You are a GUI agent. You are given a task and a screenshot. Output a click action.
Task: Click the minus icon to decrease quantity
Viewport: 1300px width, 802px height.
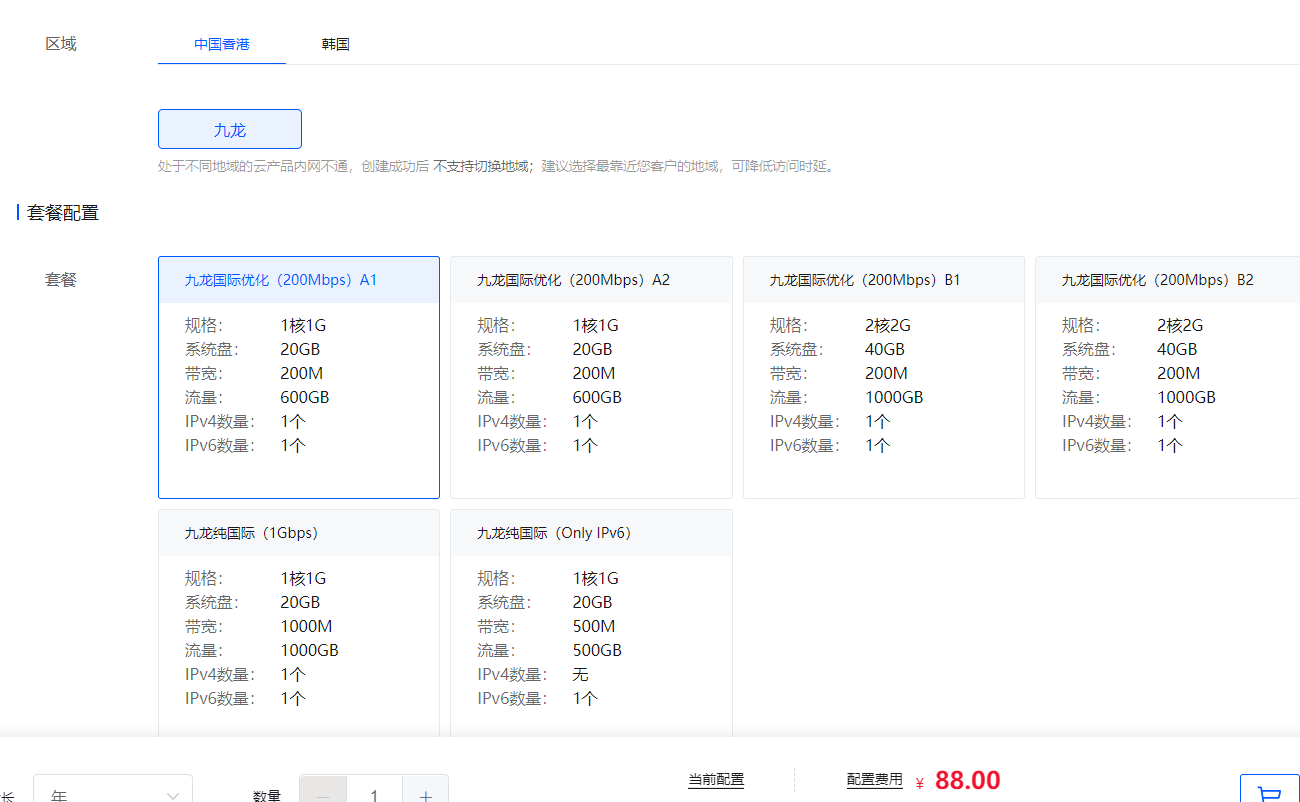[x=322, y=795]
